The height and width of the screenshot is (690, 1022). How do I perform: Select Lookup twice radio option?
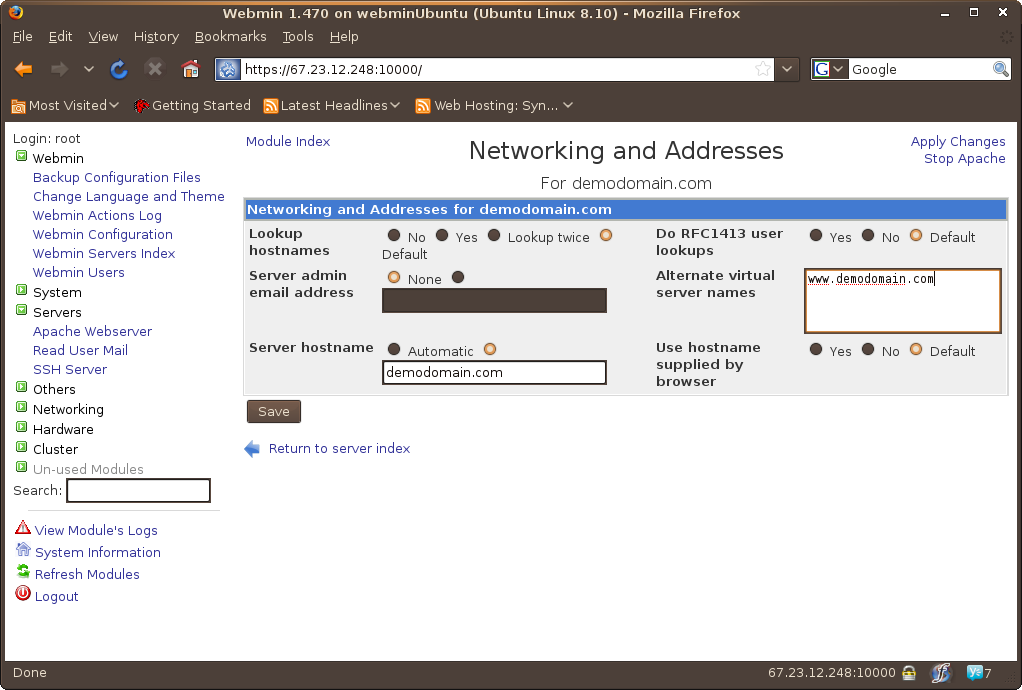click(494, 235)
